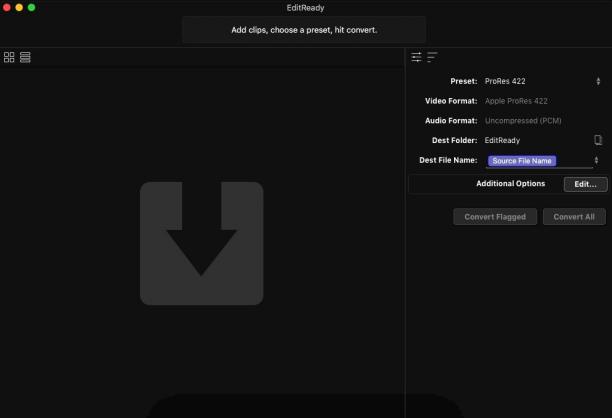
Task: Minimize the window with the yellow button
Action: (19, 7)
